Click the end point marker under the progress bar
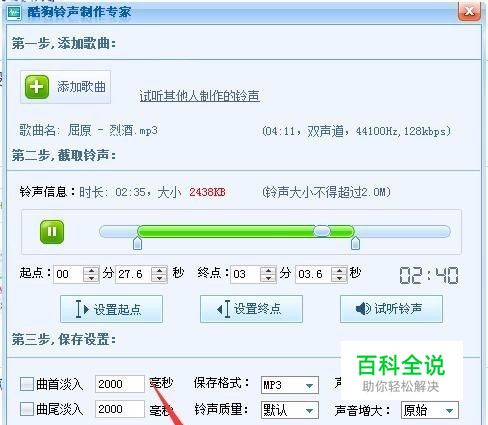Viewport: 488px width, 425px height. (355, 243)
